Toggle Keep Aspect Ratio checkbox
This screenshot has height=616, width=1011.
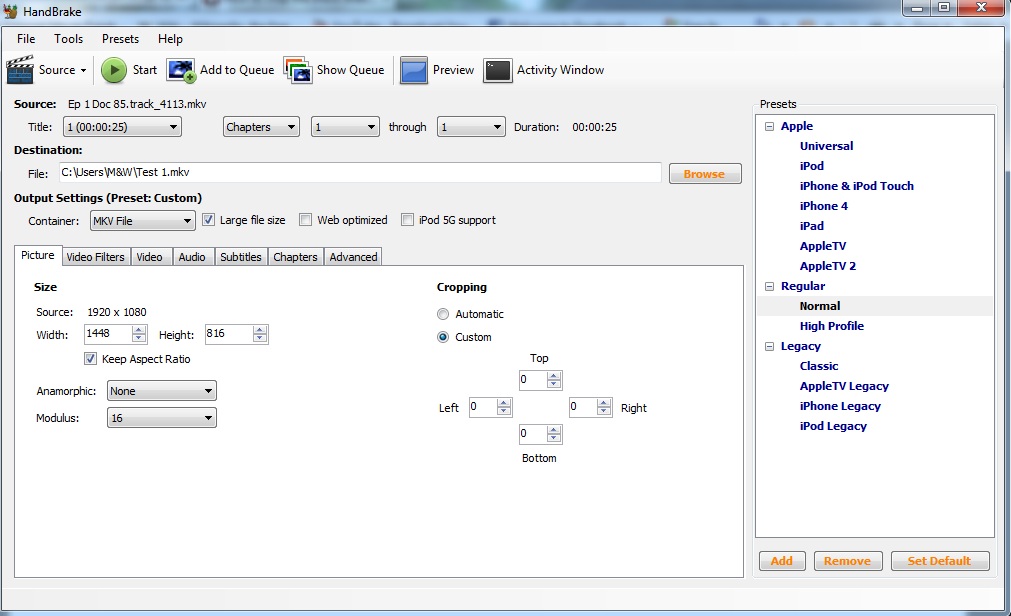click(x=90, y=359)
